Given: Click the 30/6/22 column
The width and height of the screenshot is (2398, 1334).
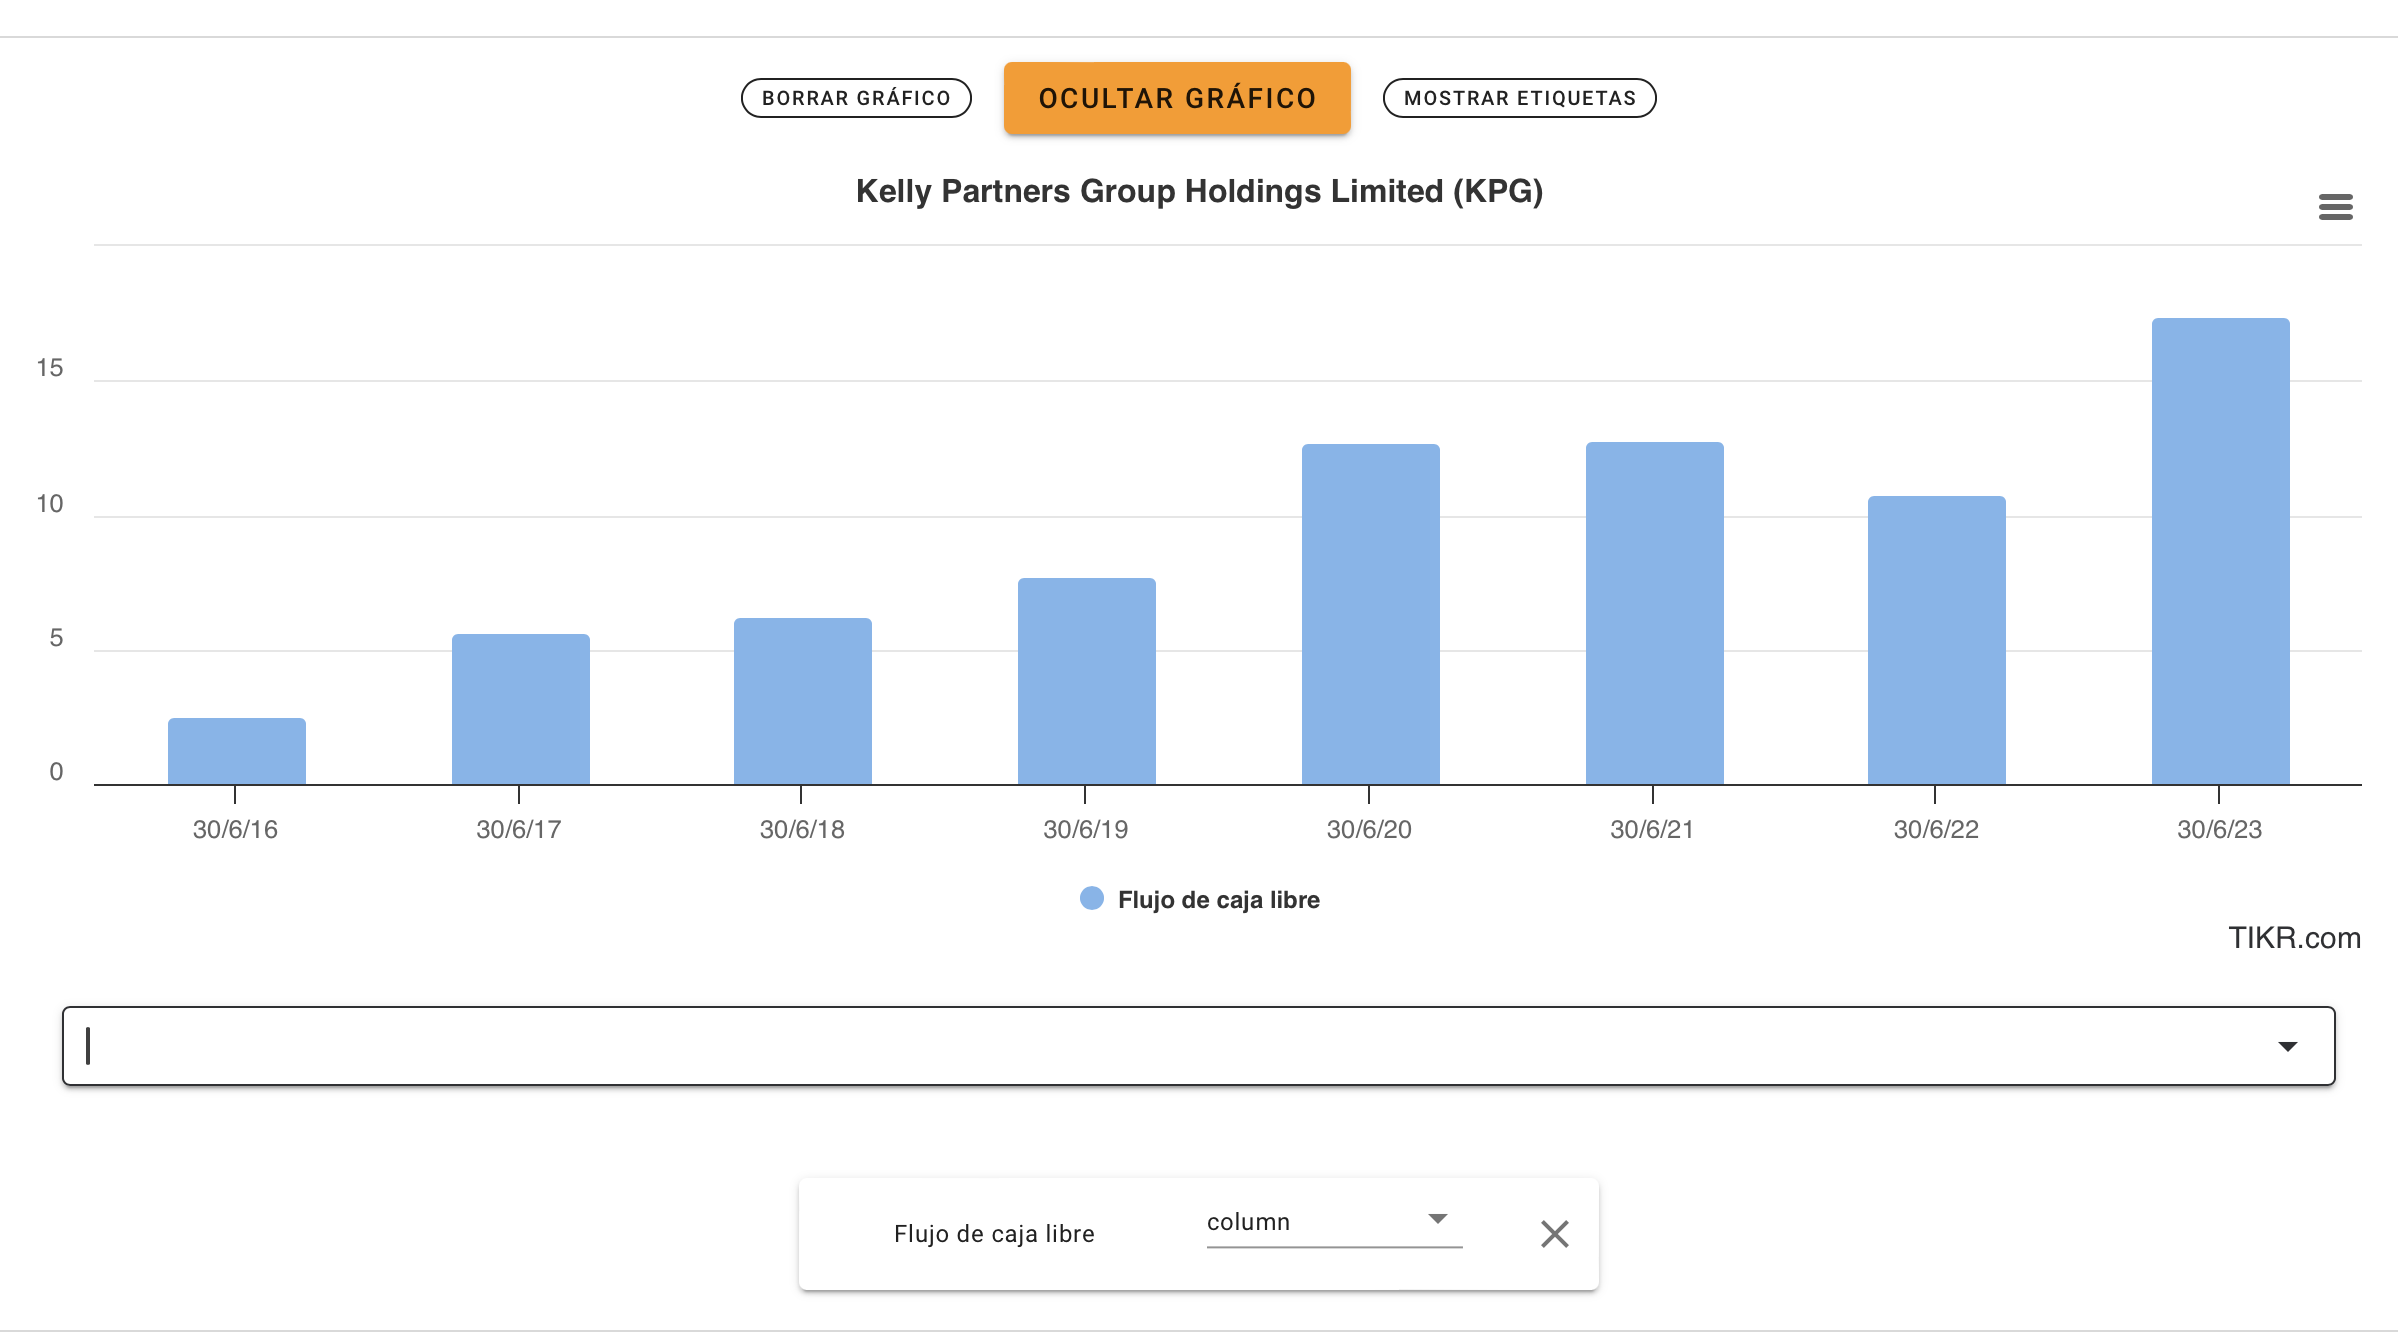Looking at the screenshot, I should 1936,640.
